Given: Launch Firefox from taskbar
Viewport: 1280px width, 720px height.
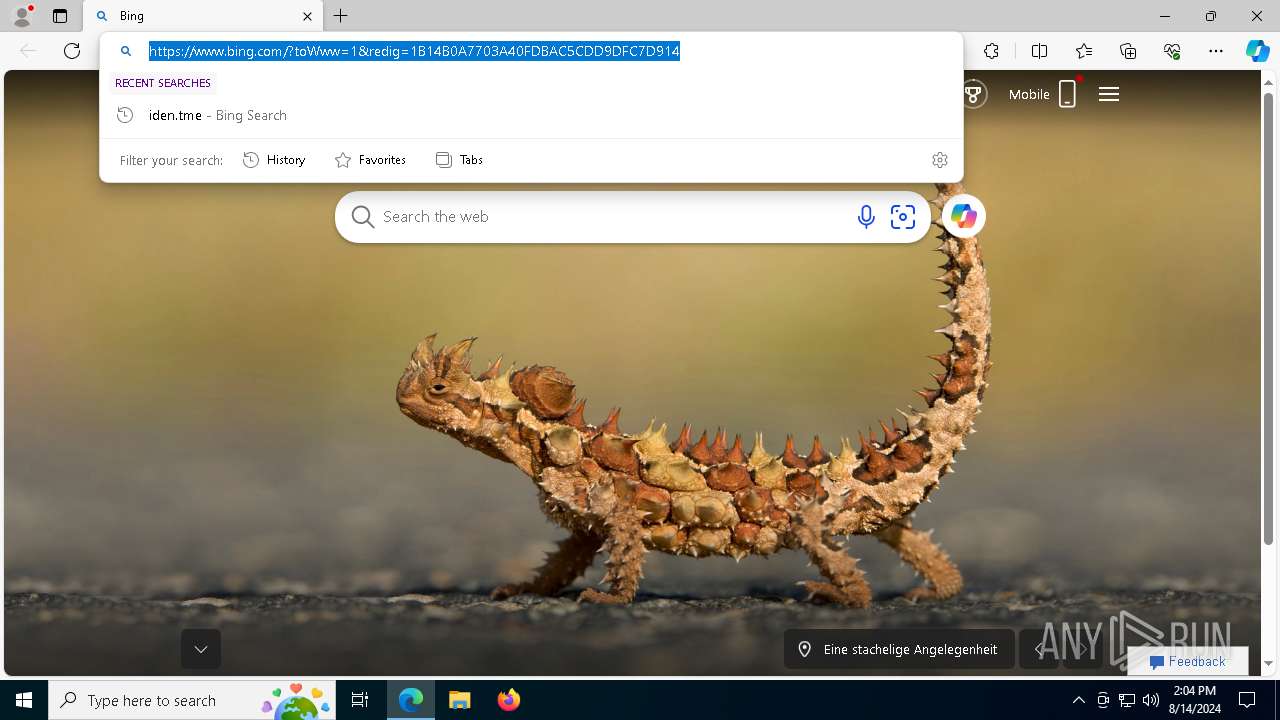Looking at the screenshot, I should [x=509, y=700].
